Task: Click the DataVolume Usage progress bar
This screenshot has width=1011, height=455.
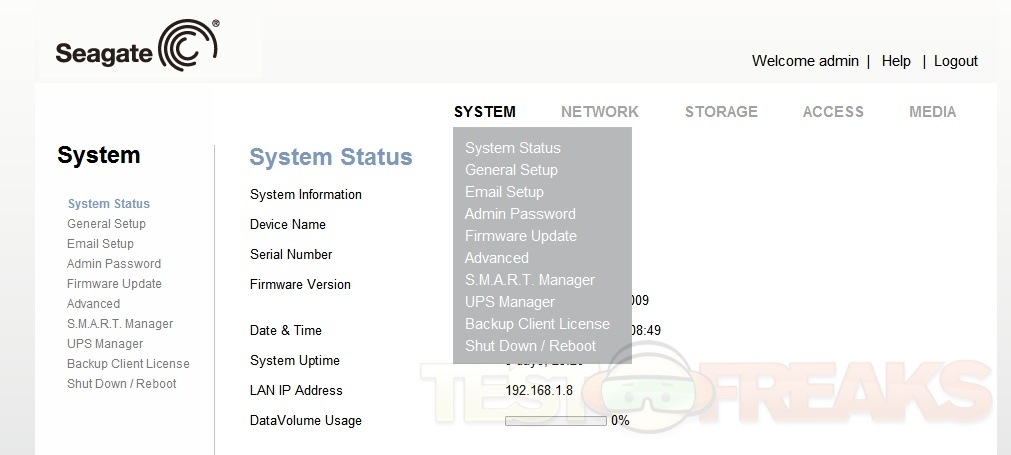Action: pos(555,421)
